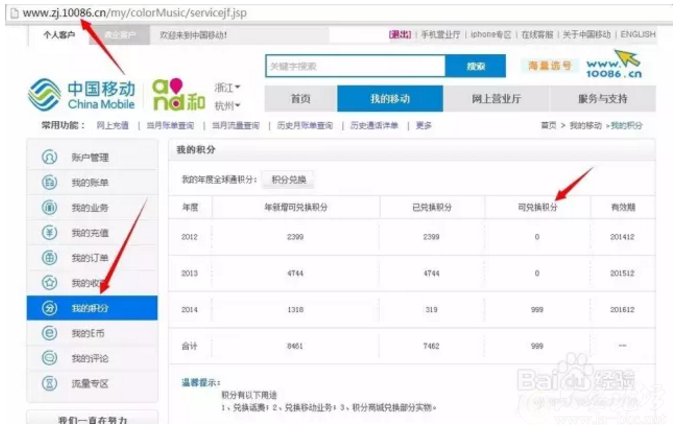Click the 我的业务 sidebar icon
The height and width of the screenshot is (437, 676).
tap(49, 207)
